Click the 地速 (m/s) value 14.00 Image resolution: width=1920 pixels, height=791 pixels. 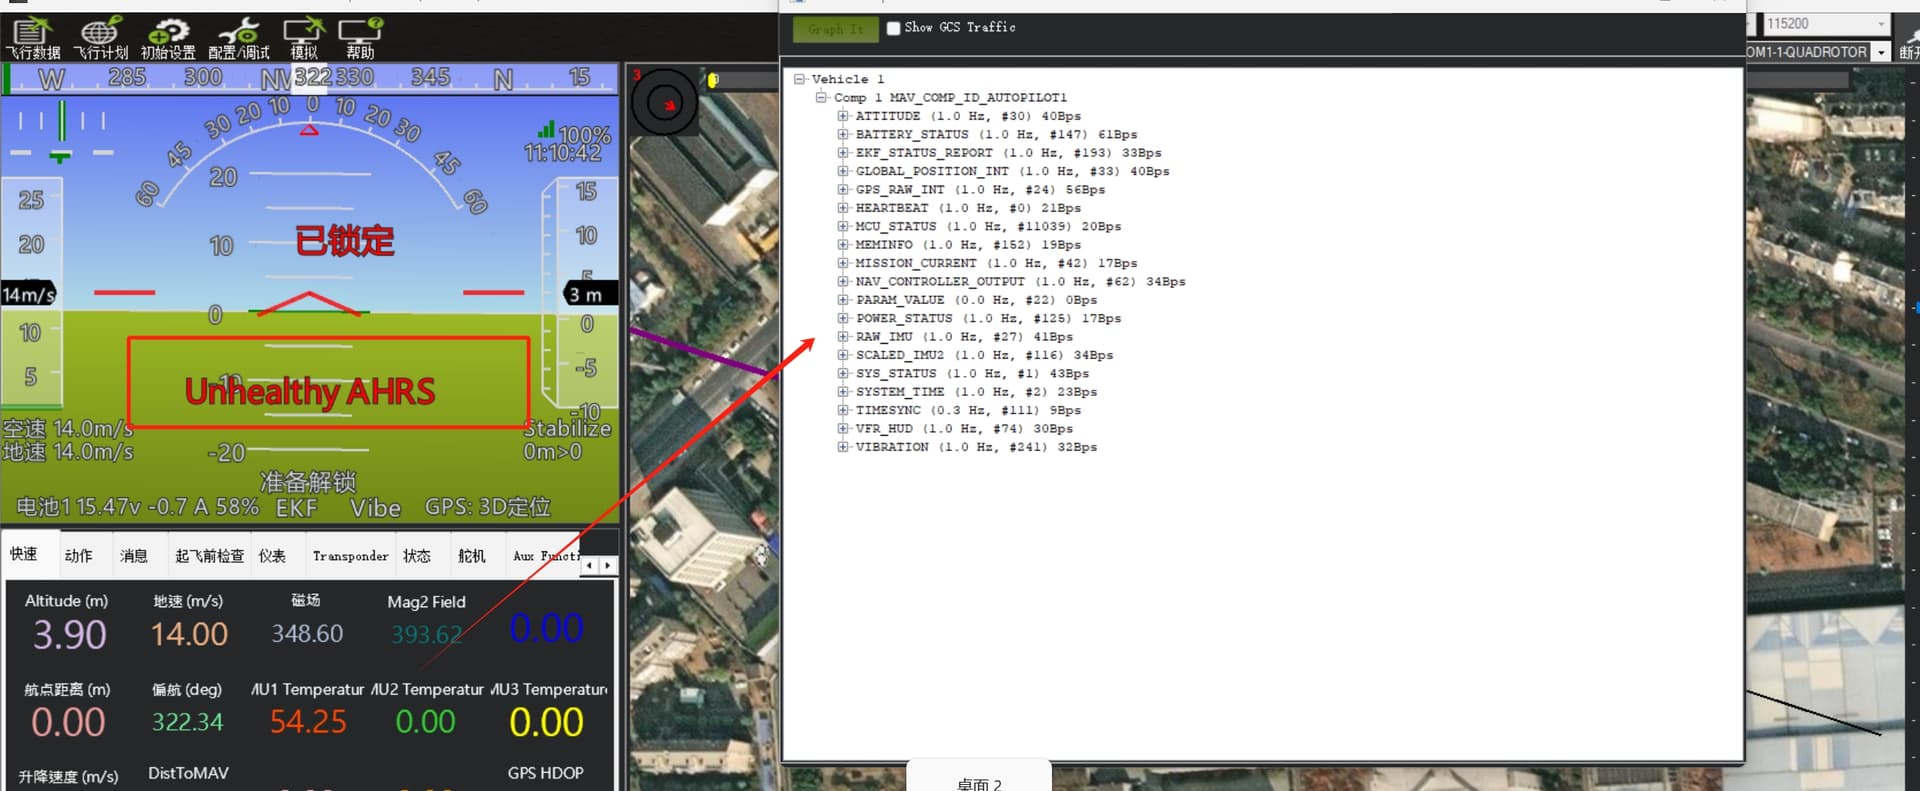[189, 634]
